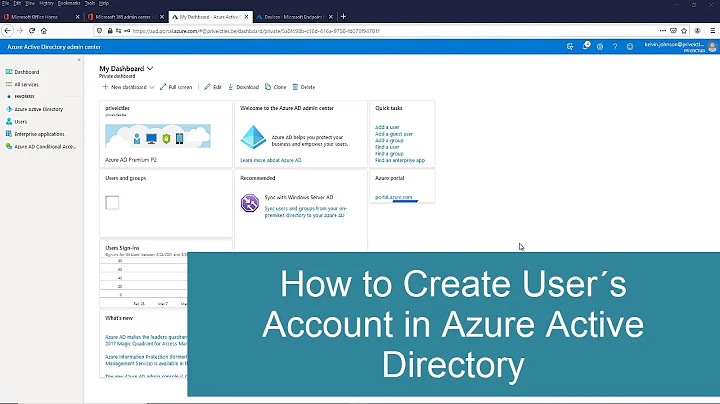This screenshot has height=404, width=720.
Task: Open the New dashboard dropdown
Action: (128, 87)
